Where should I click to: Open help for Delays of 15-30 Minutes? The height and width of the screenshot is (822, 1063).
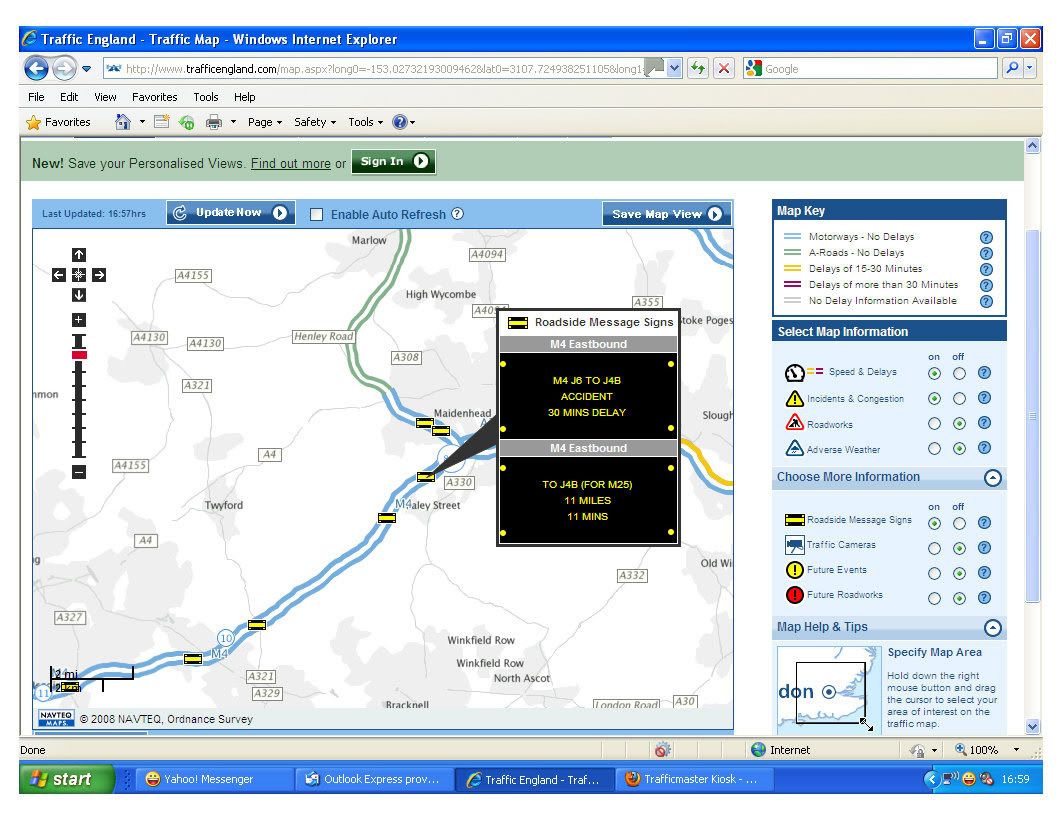[x=986, y=270]
